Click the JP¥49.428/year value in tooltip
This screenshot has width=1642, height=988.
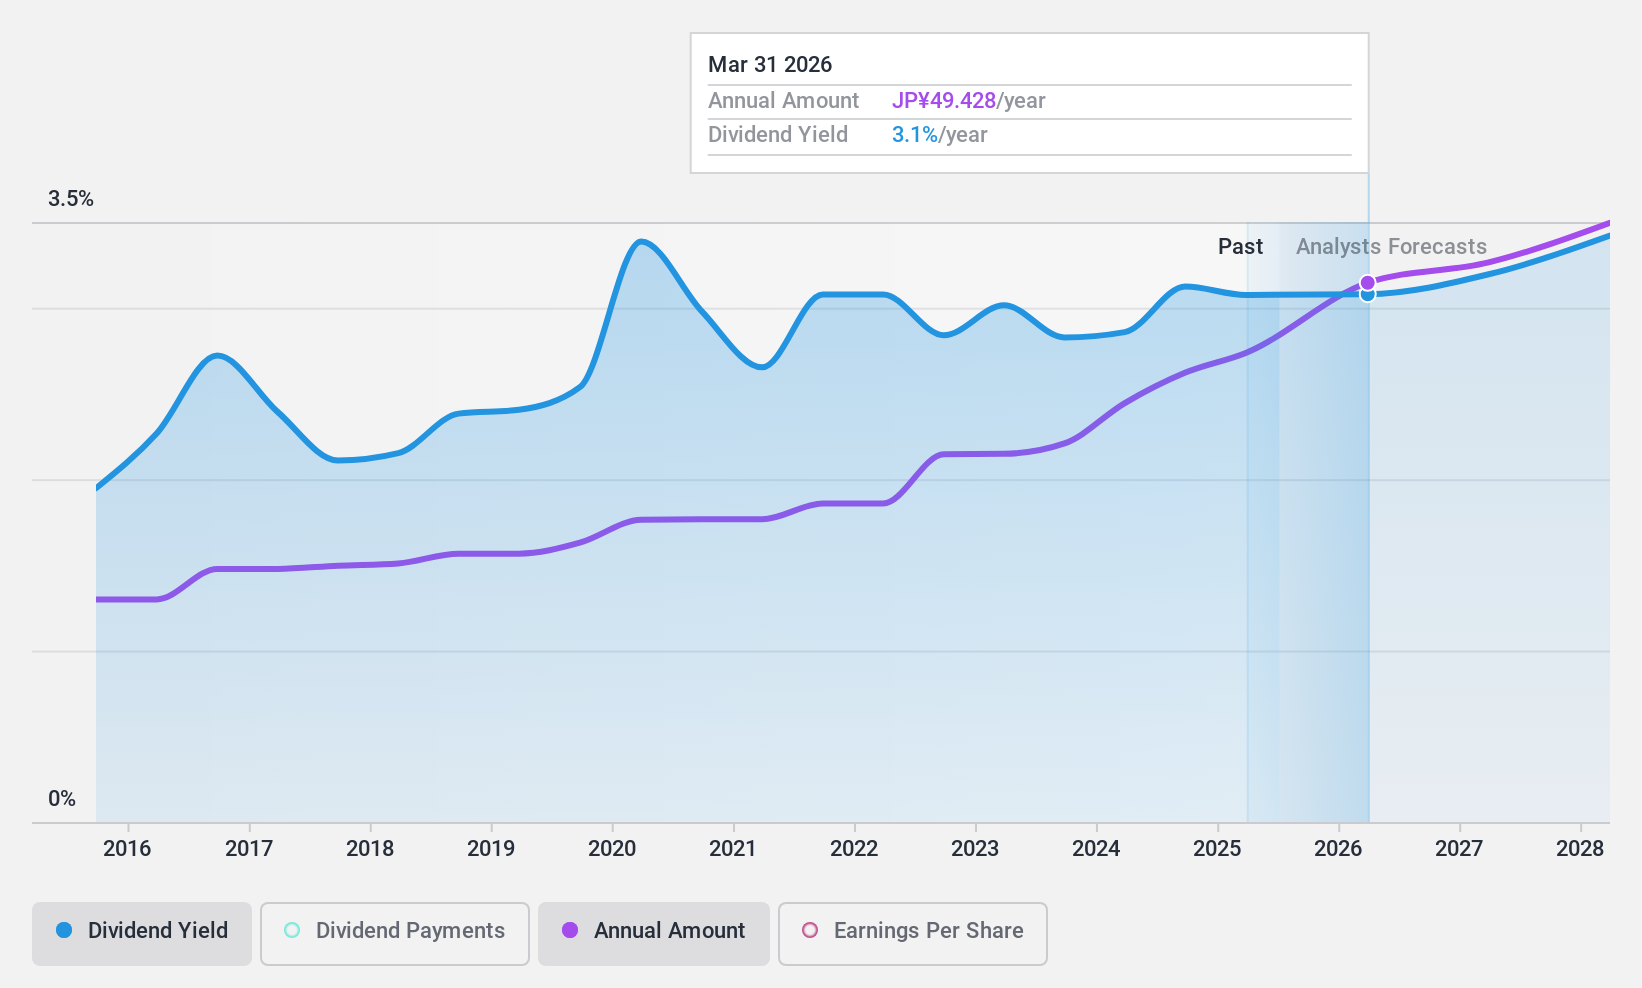coord(968,101)
